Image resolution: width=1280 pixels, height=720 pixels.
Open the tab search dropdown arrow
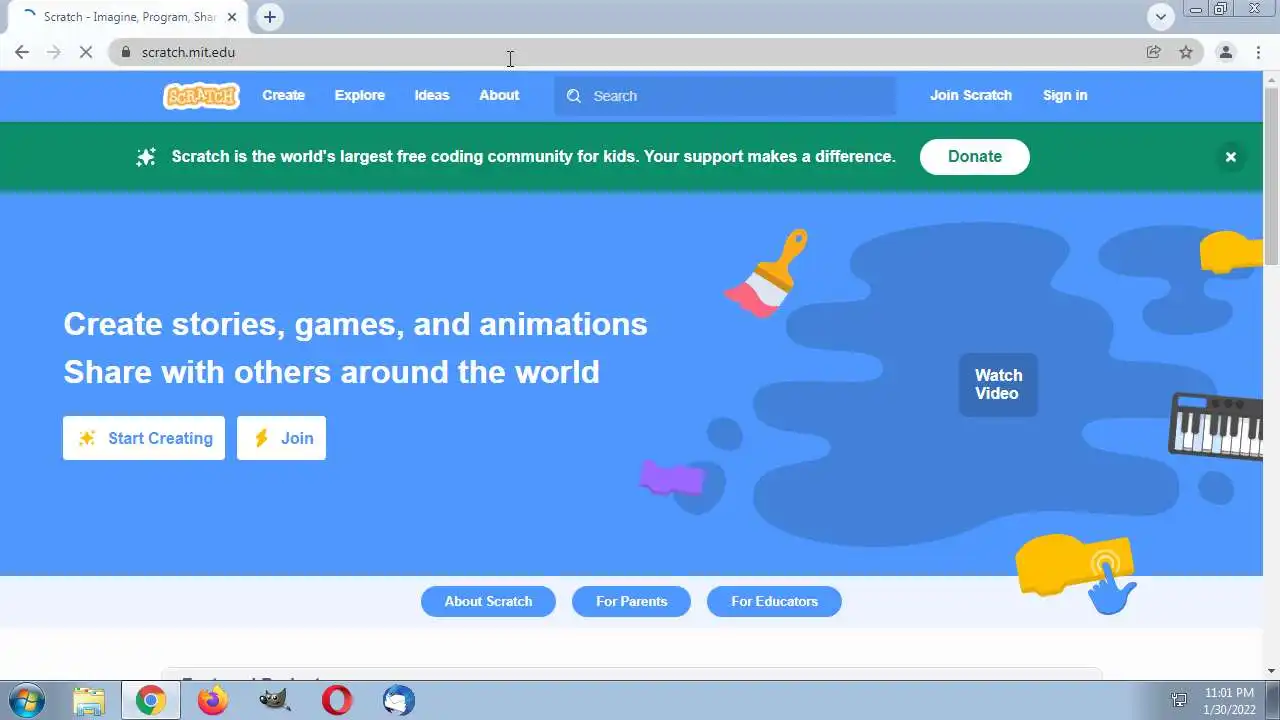[1160, 17]
